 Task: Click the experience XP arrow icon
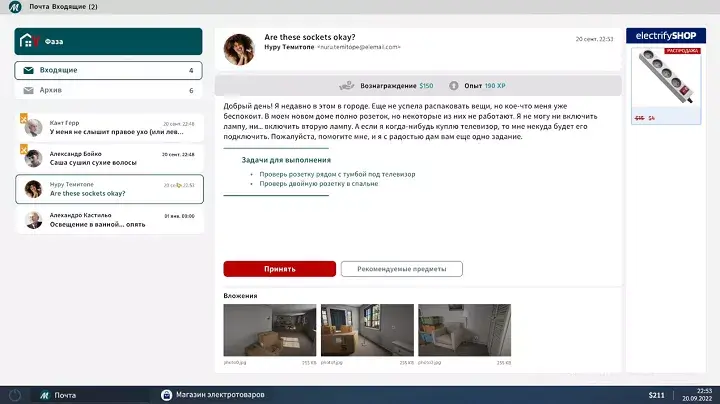point(455,86)
